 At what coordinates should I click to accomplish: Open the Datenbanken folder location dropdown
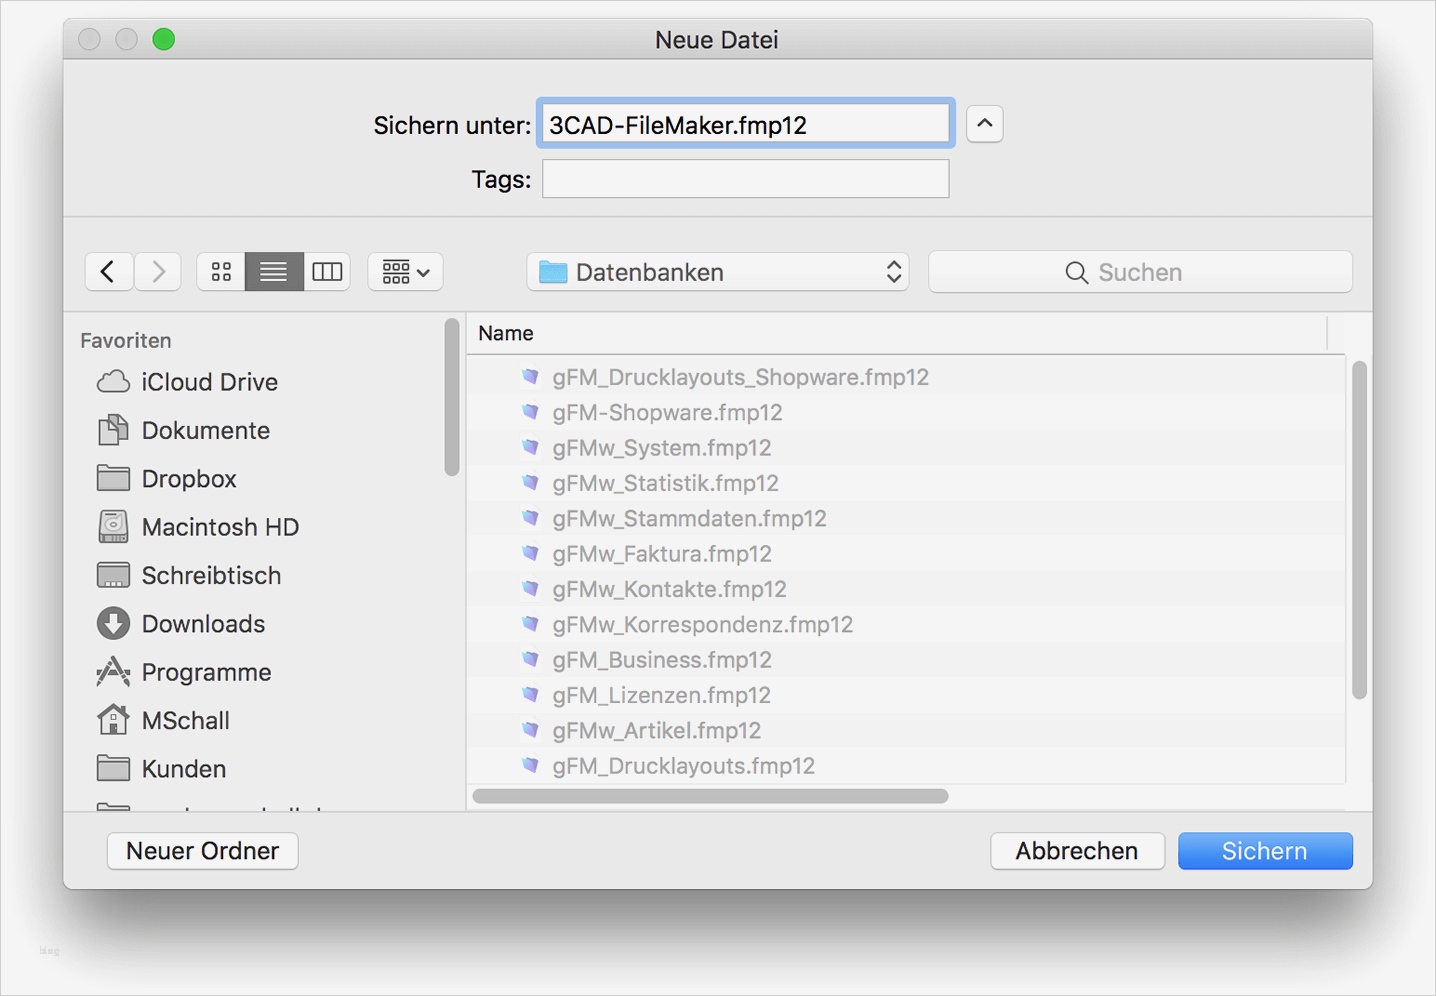click(717, 272)
